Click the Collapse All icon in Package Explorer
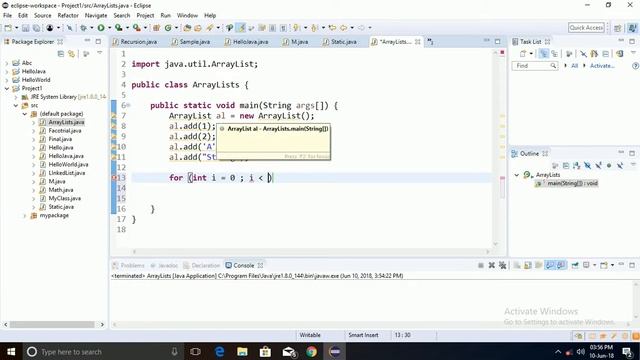Image resolution: width=640 pixels, height=360 pixels. pos(61,54)
